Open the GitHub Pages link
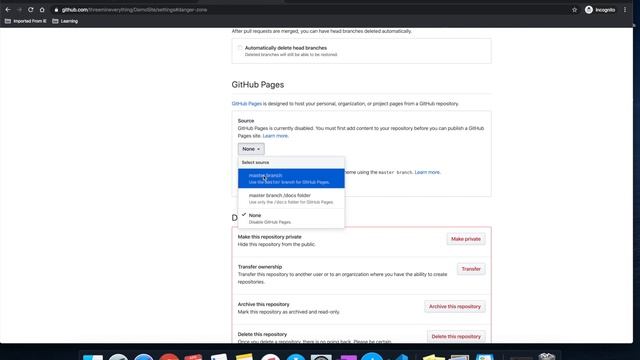 247,104
